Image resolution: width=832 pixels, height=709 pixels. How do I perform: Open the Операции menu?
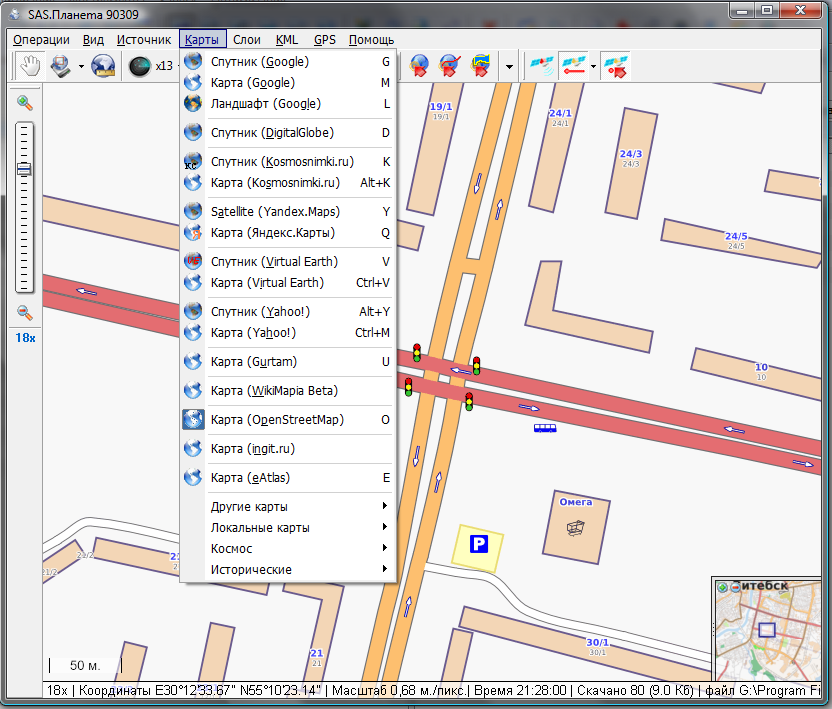(41, 40)
